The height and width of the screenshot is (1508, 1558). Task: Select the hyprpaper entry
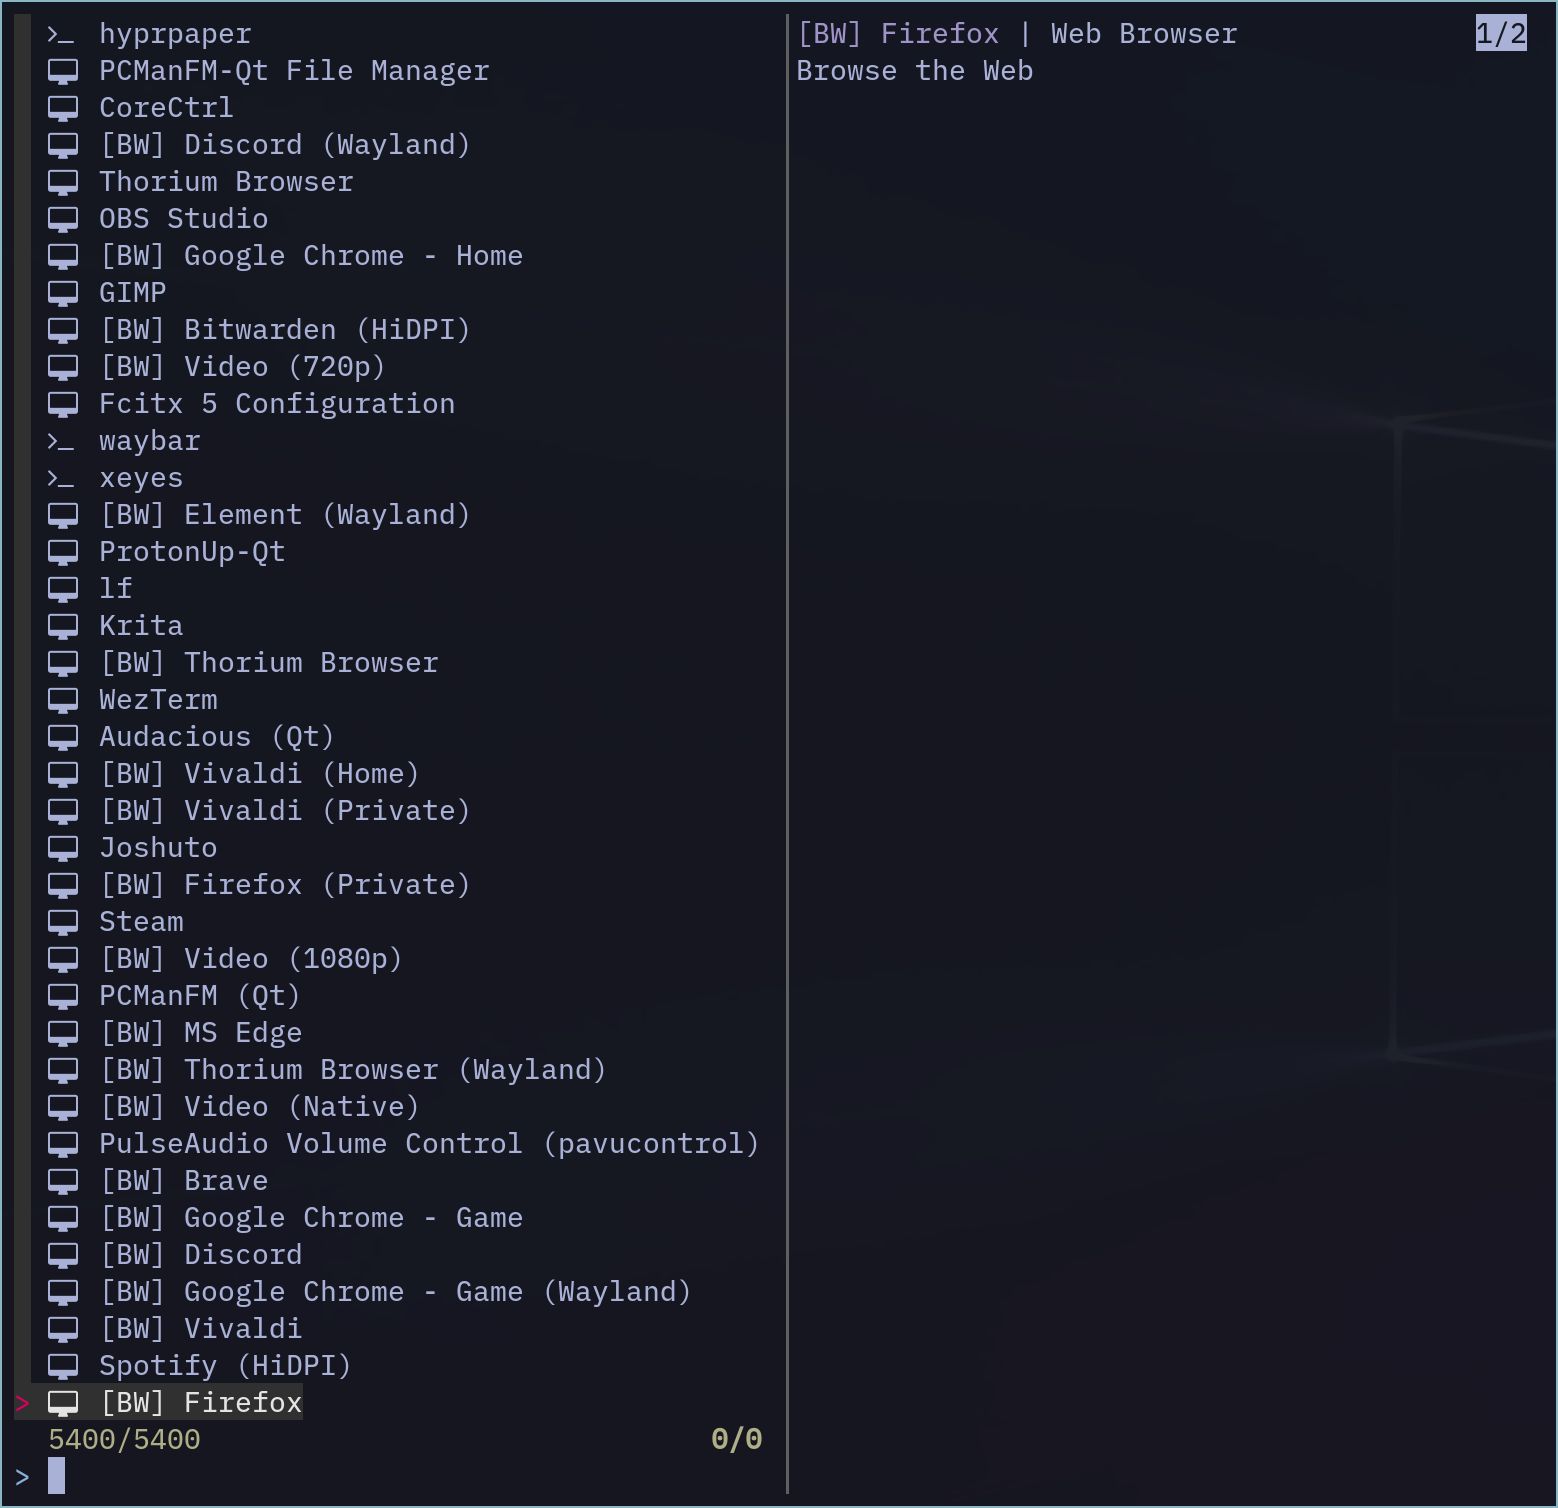point(175,35)
